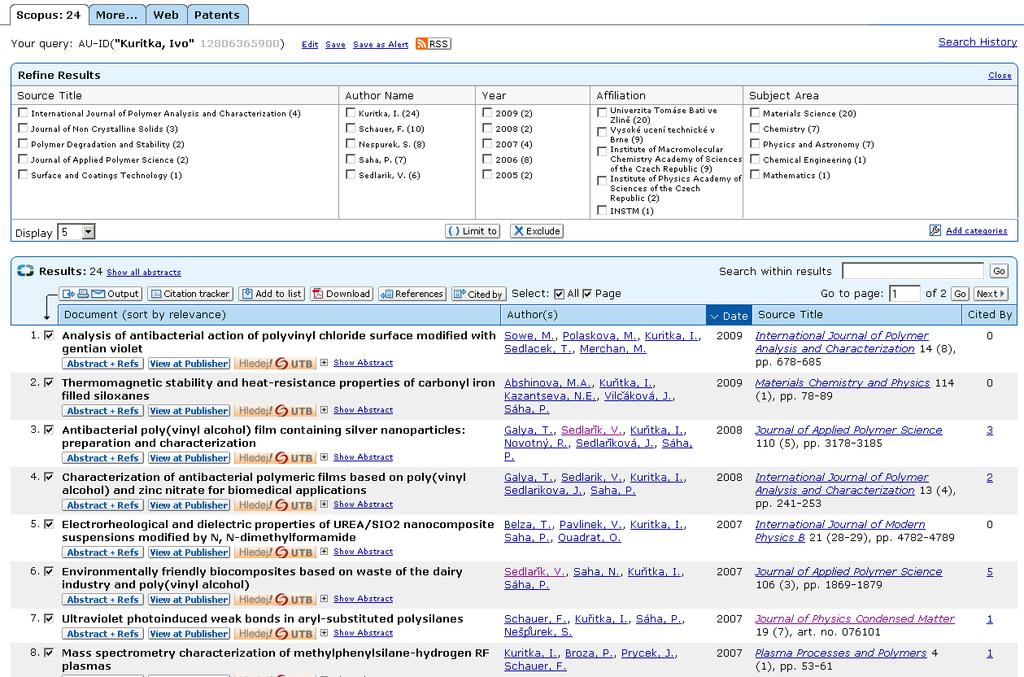Select the Scopus: 24 tab

pos(48,14)
